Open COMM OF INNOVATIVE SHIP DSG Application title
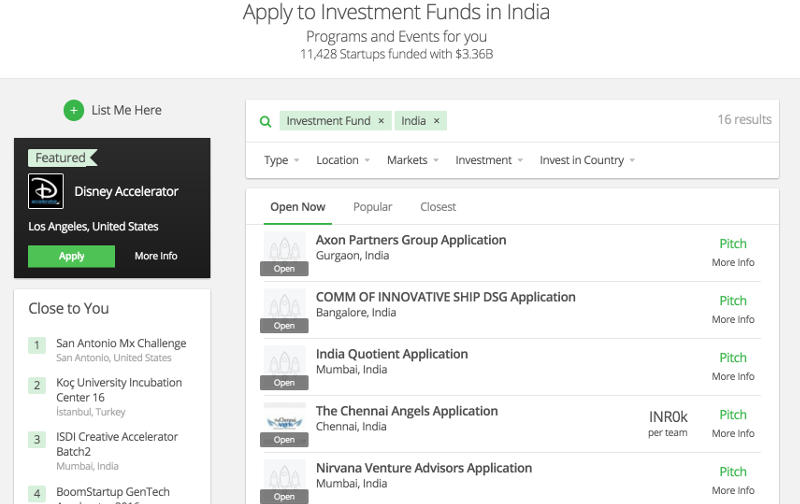 click(x=445, y=297)
